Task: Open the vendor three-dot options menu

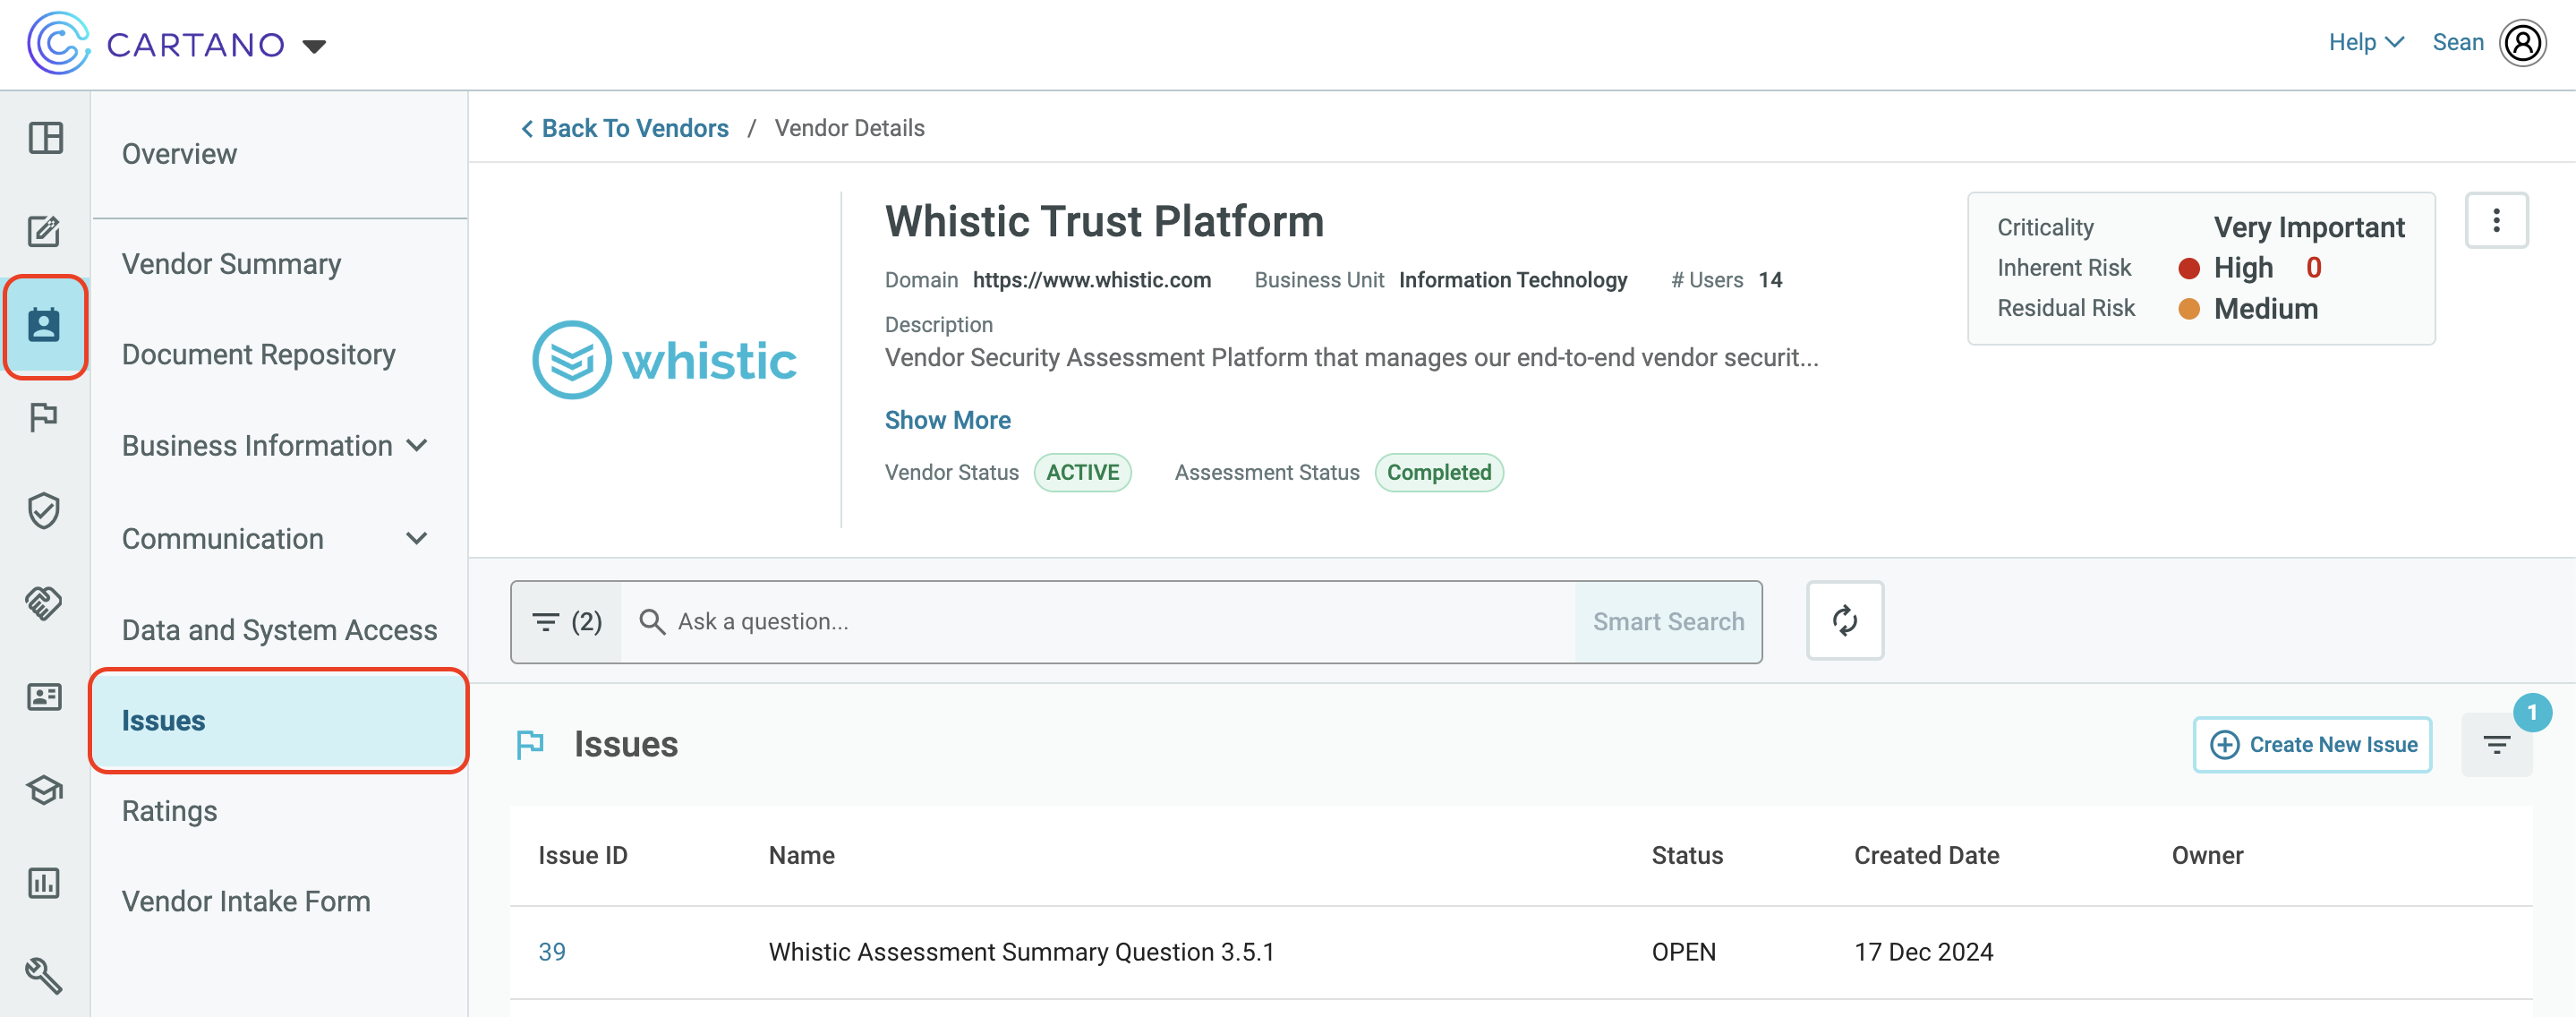Action: [x=2495, y=220]
